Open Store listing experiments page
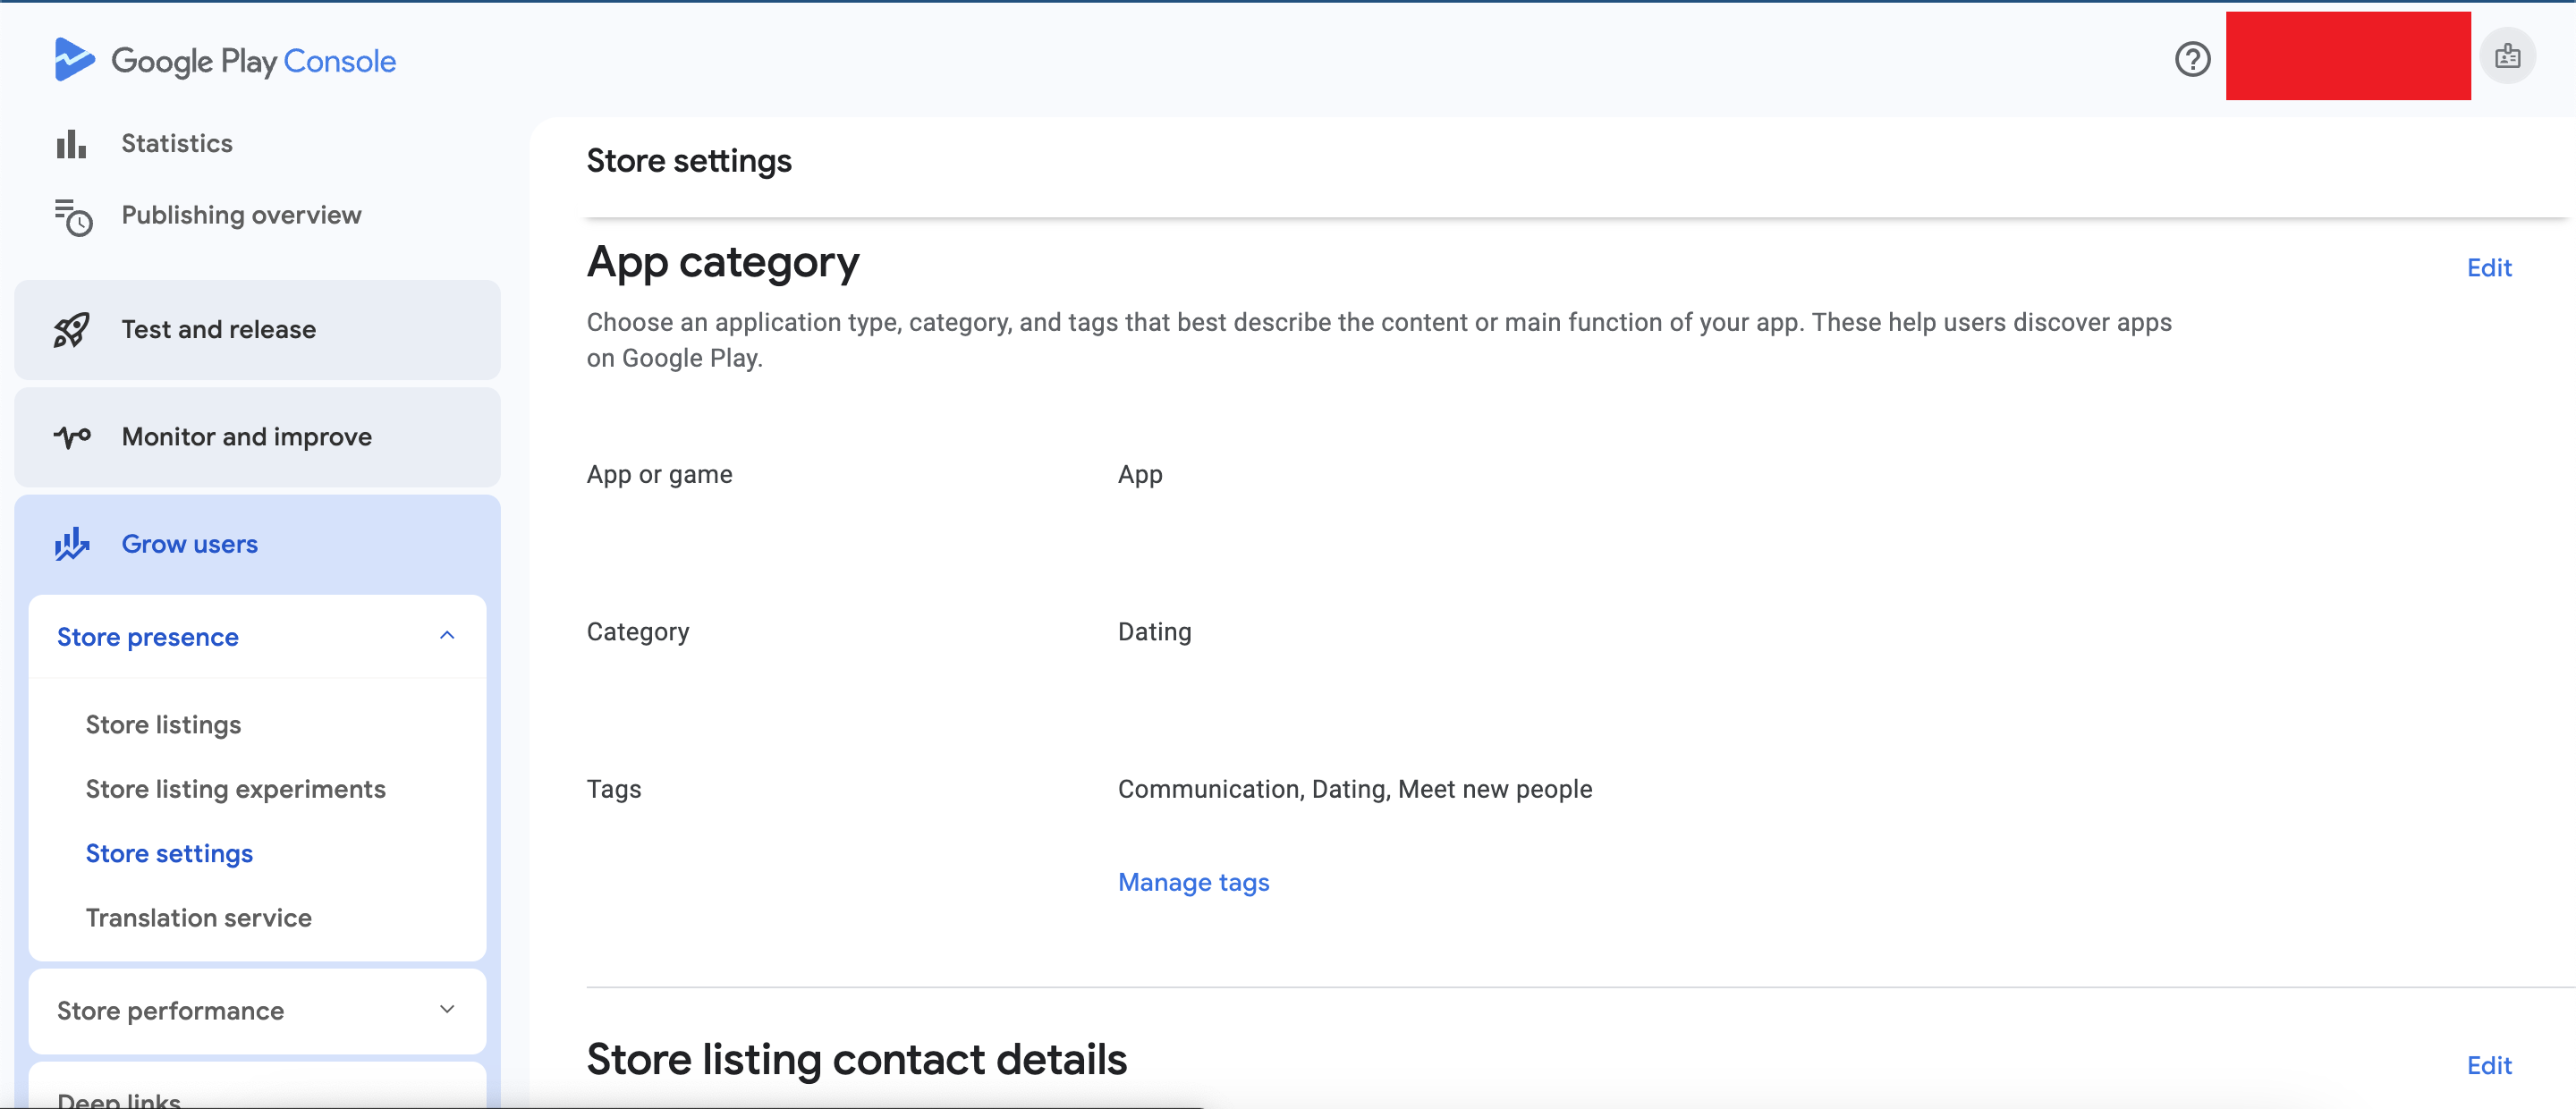This screenshot has width=2576, height=1109. coord(235,788)
